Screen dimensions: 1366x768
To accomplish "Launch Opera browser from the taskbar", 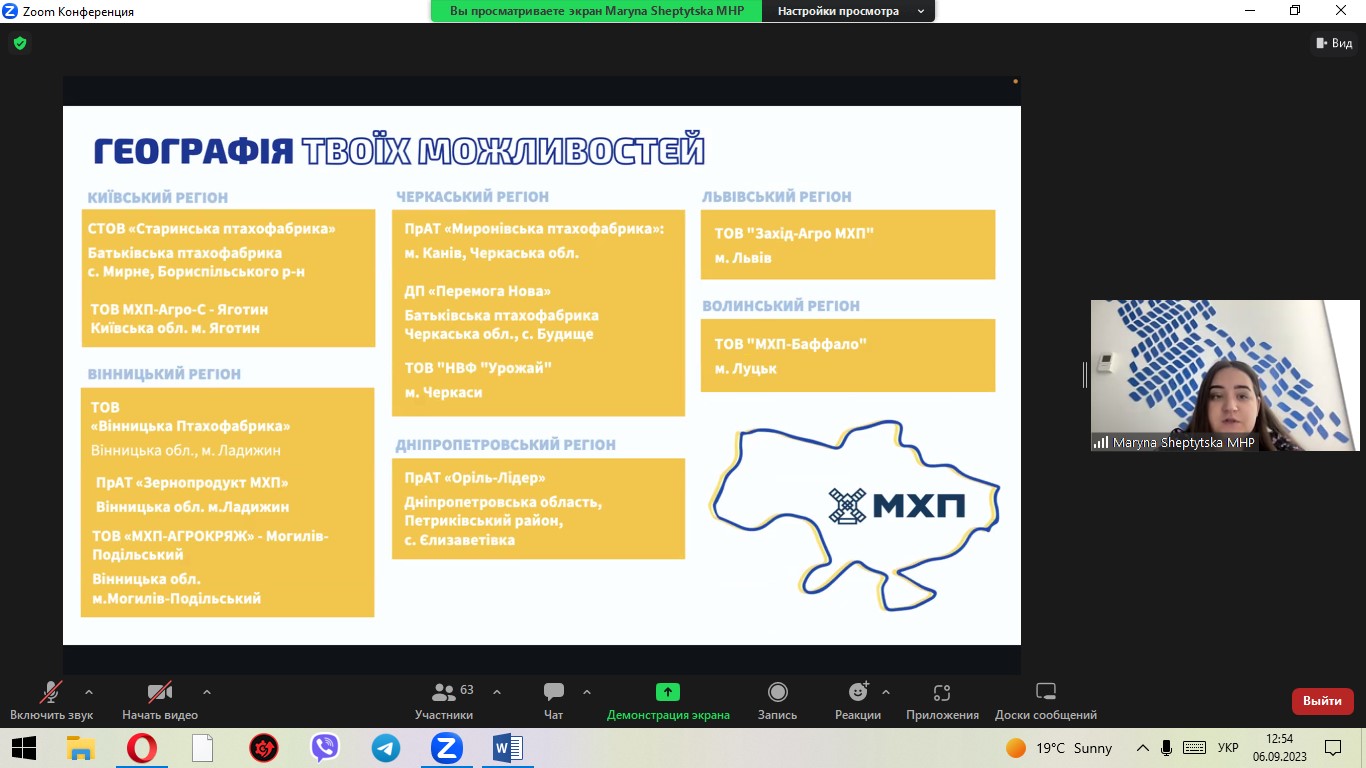I will coord(141,748).
